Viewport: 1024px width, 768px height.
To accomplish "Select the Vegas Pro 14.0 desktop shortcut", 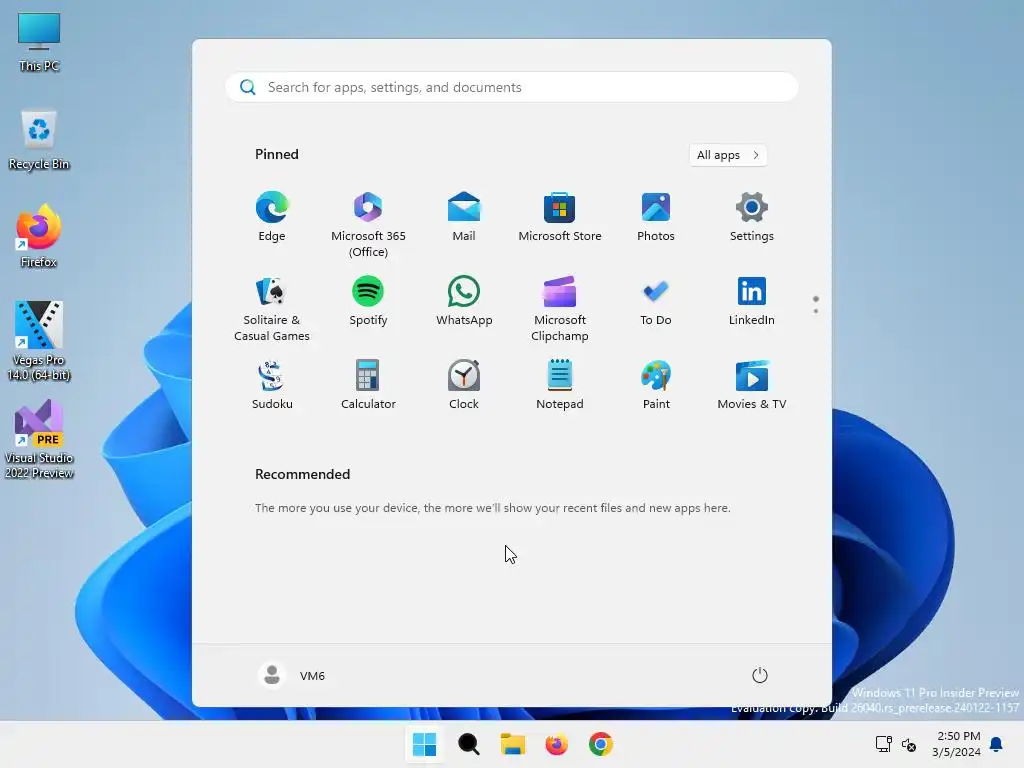I will pos(39,341).
